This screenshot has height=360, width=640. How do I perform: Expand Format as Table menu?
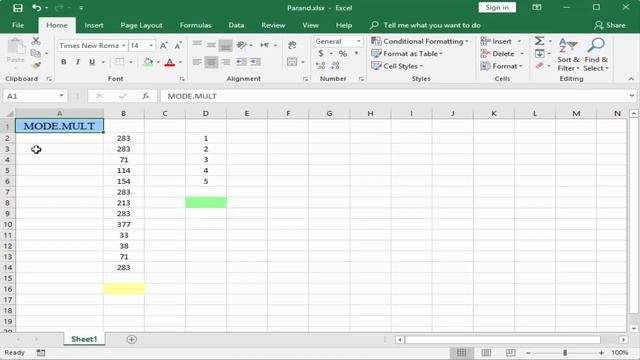(407, 53)
